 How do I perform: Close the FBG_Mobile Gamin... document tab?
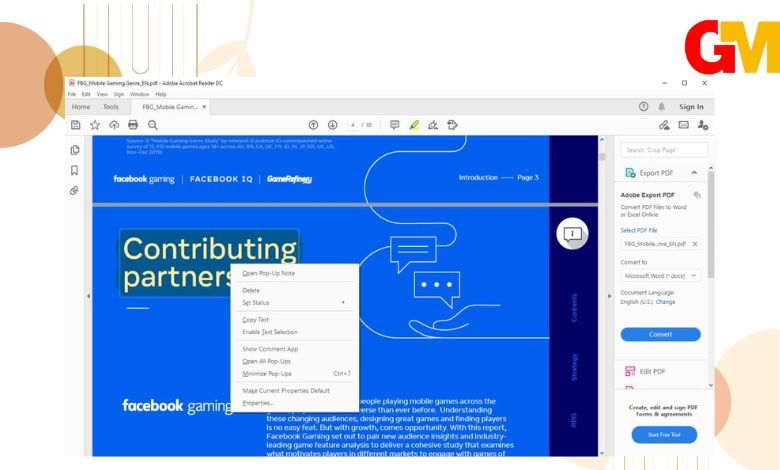pyautogui.click(x=204, y=106)
